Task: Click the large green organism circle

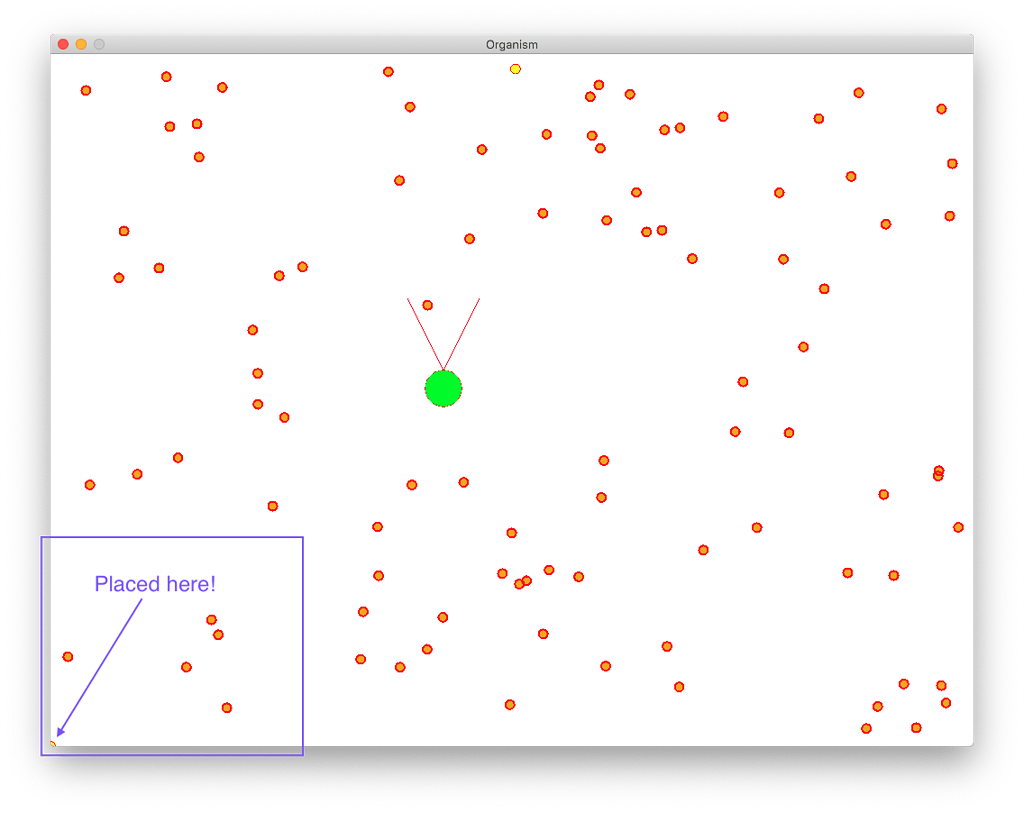Action: click(443, 389)
